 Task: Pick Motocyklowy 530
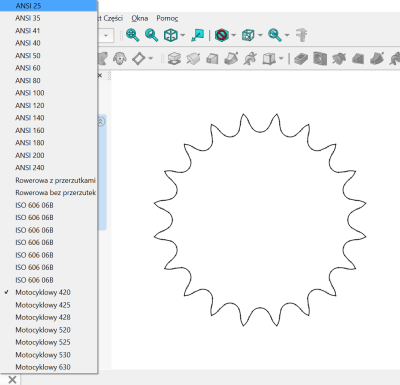[x=49, y=355]
